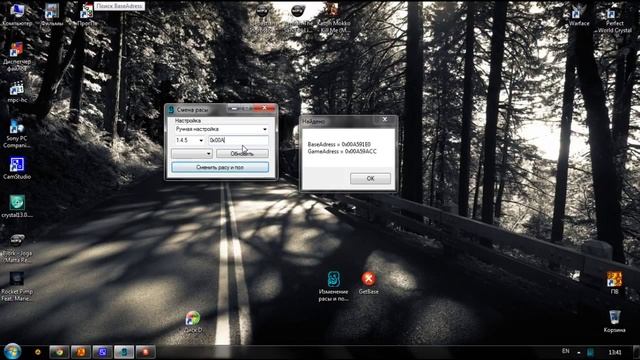The width and height of the screenshot is (640, 360).
Task: Click the 0x00A address input field
Action: 238,140
